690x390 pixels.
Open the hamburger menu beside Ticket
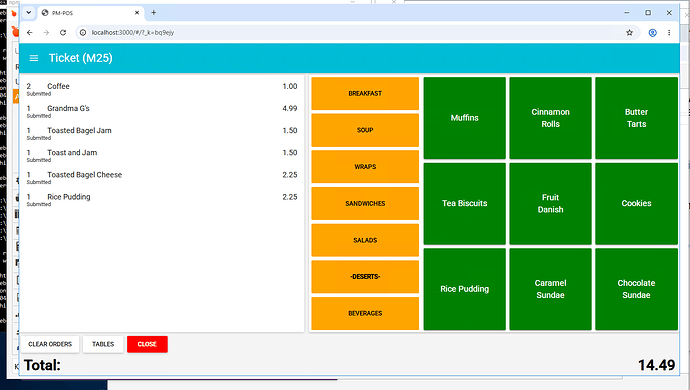34,58
